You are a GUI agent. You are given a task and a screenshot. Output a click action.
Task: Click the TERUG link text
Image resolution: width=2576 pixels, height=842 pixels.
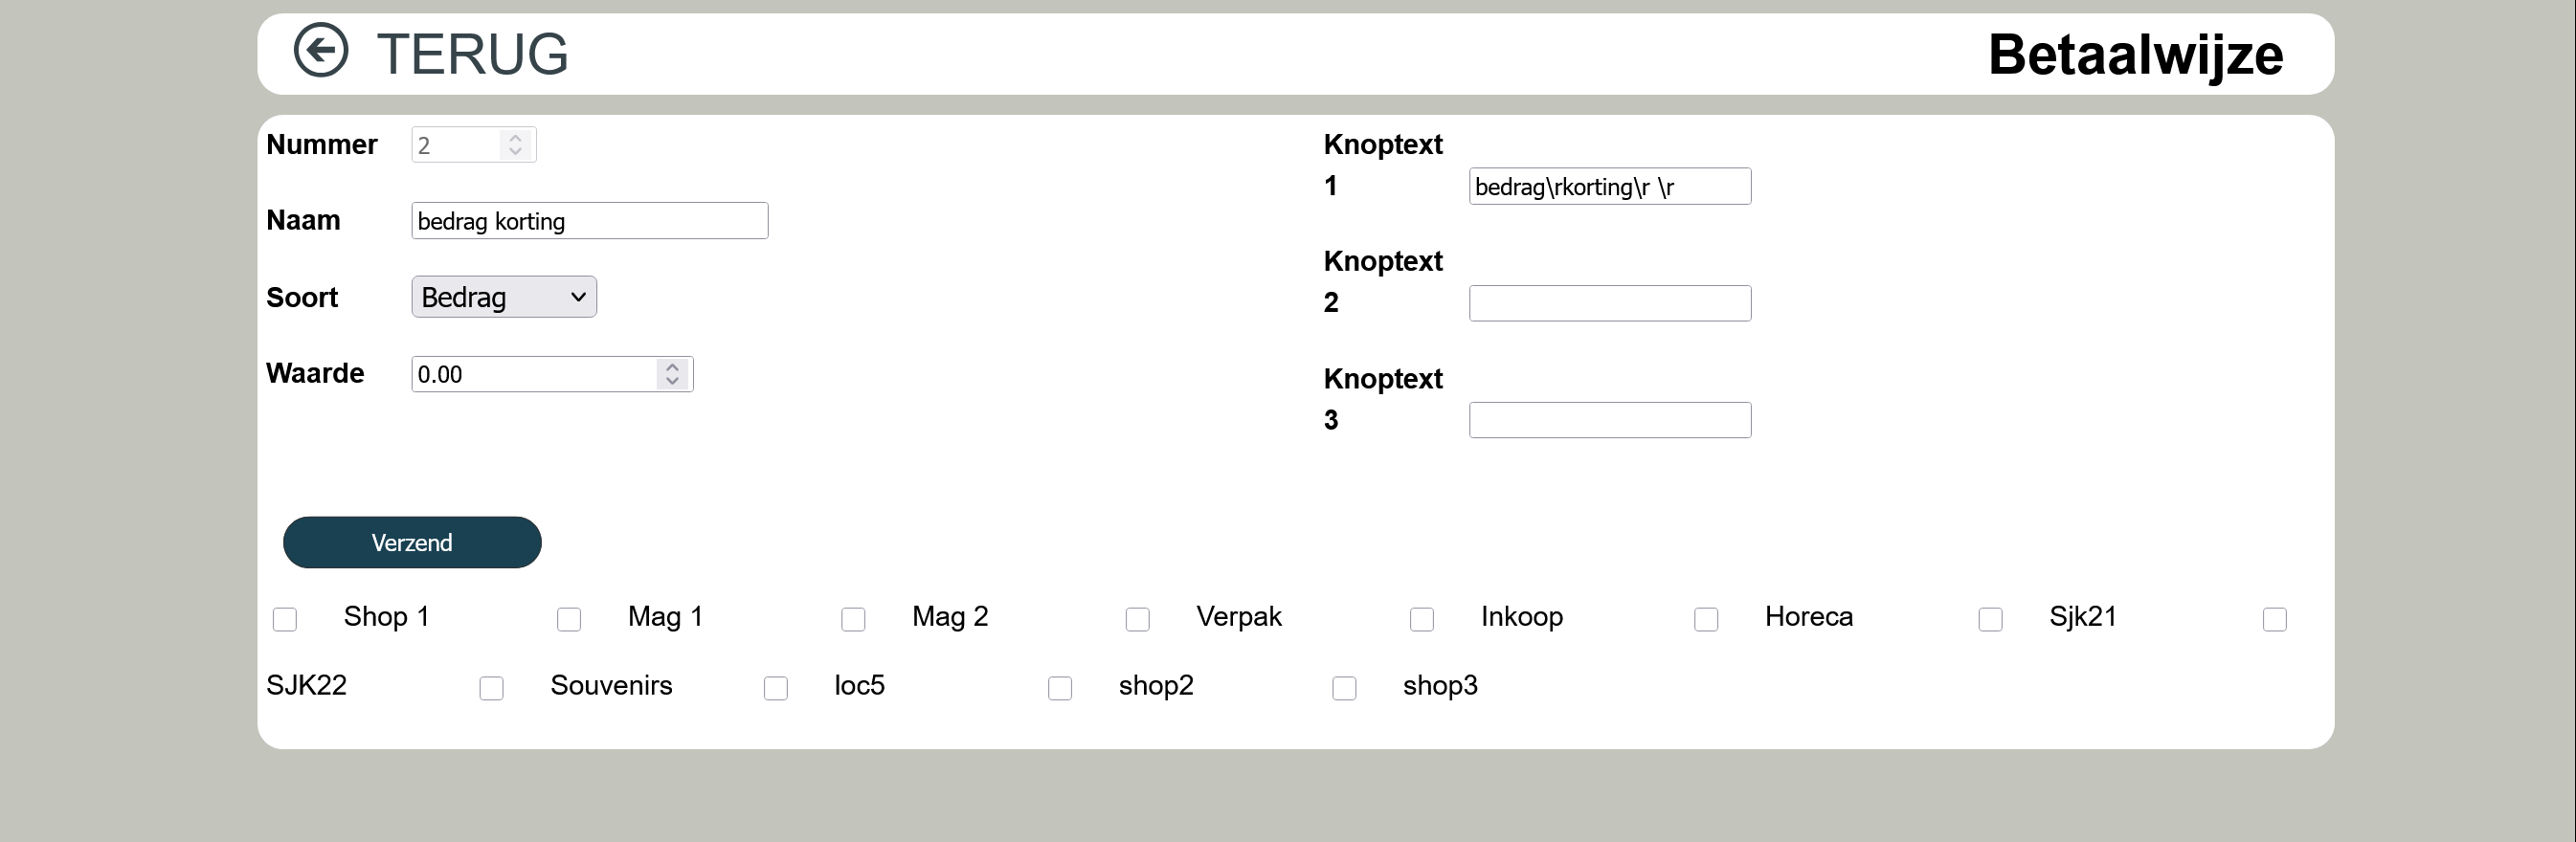[472, 54]
